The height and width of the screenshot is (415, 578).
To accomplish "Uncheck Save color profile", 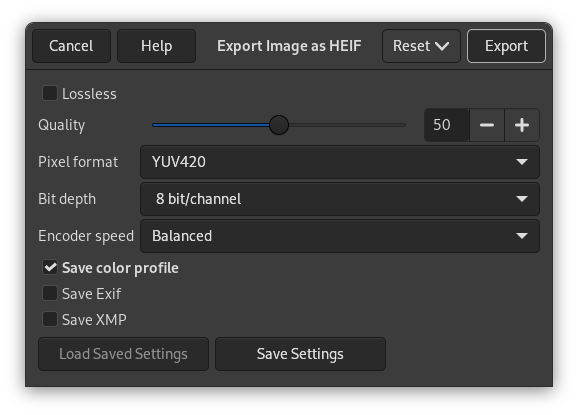I will (50, 268).
